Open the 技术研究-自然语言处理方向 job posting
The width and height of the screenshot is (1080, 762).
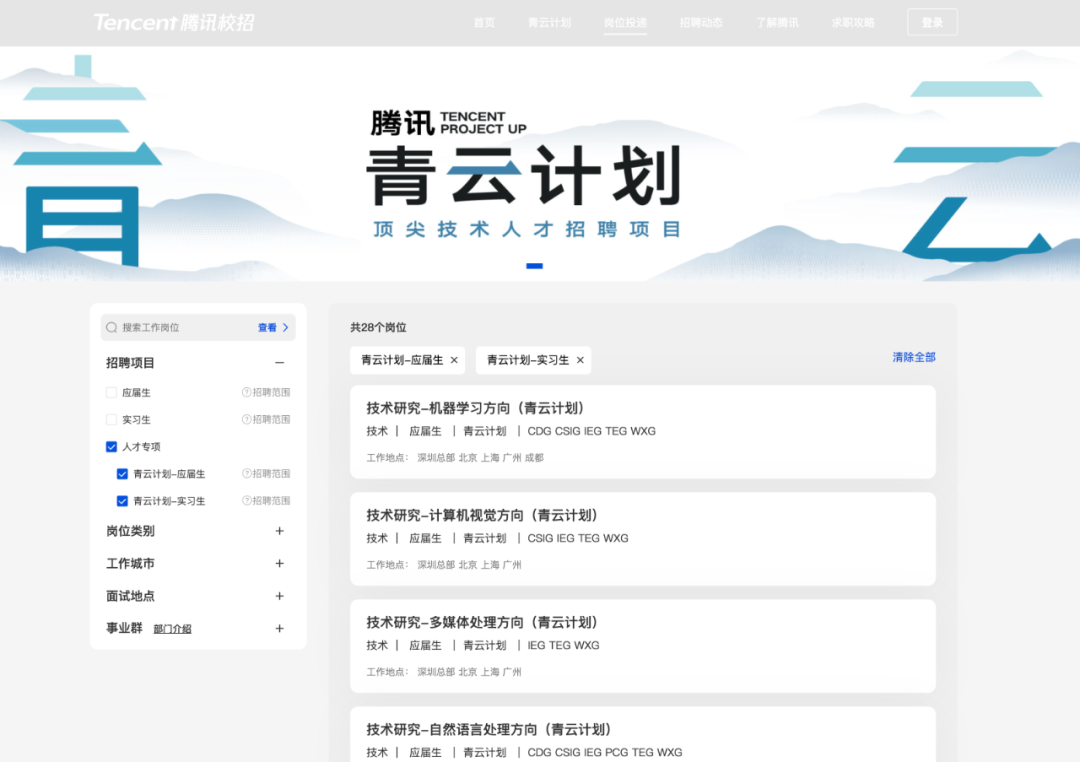pos(643,734)
